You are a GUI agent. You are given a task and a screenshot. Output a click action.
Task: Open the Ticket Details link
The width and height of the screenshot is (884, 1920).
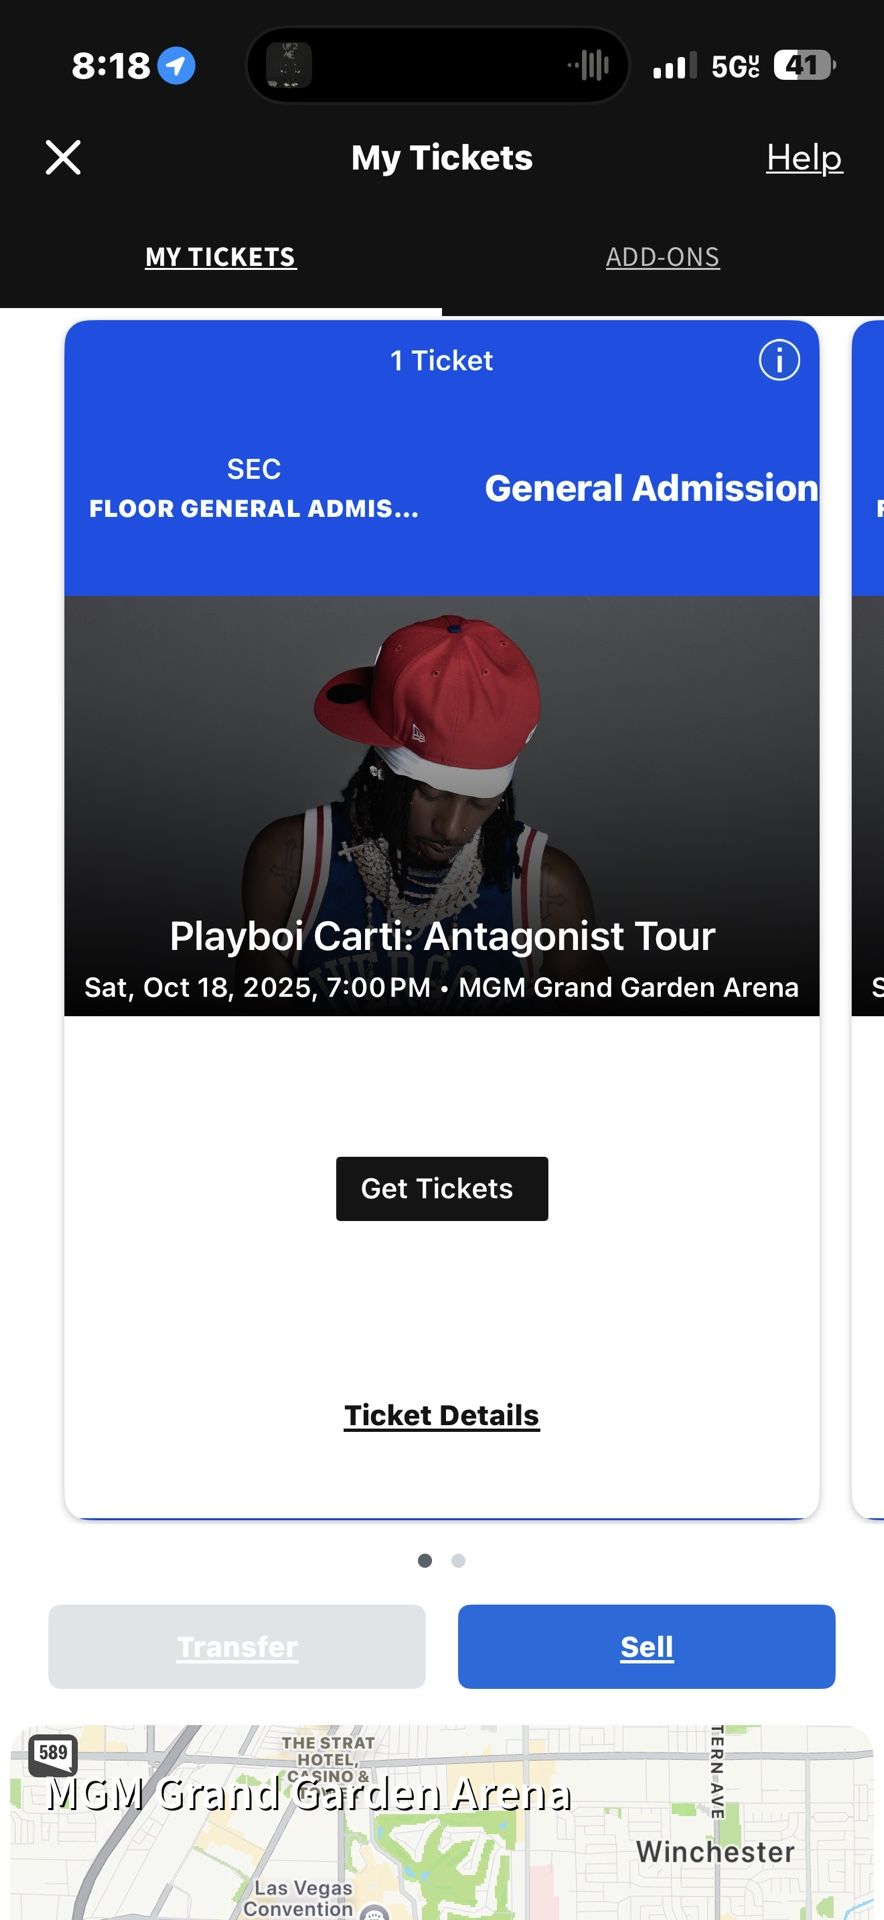pos(442,1416)
